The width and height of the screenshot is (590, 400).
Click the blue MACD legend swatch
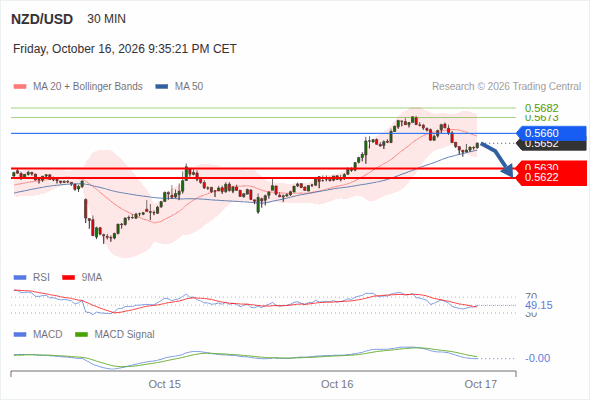click(x=20, y=335)
